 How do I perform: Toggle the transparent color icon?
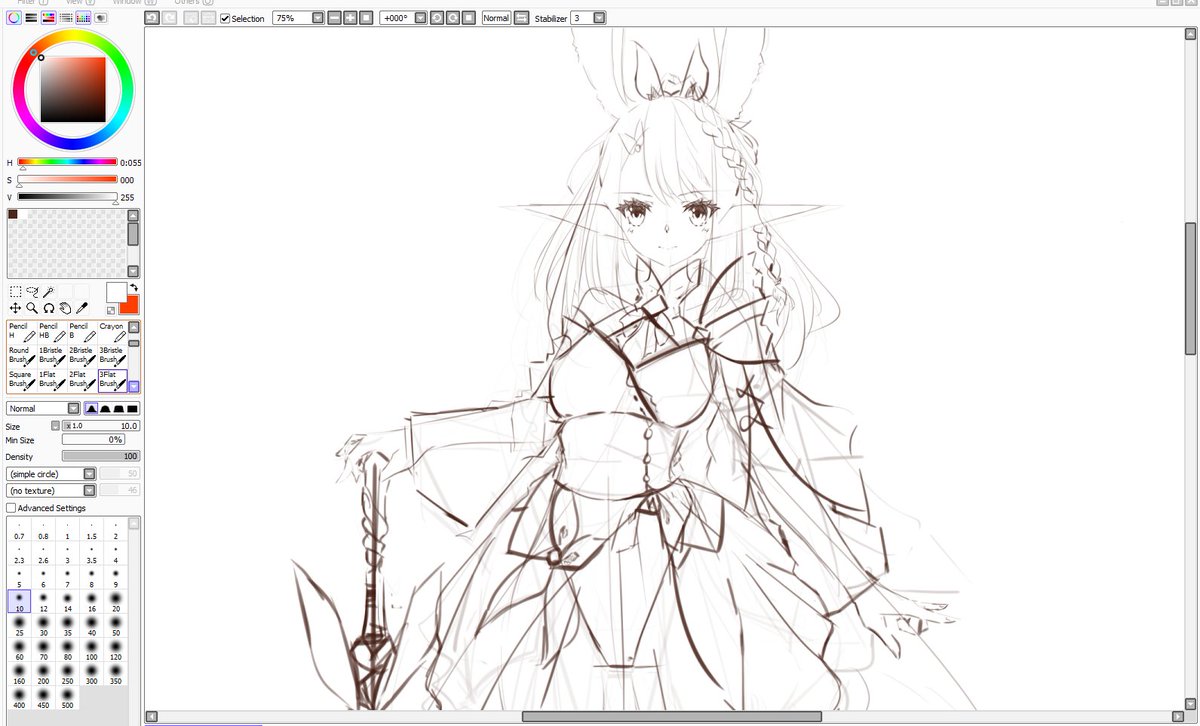[111, 310]
